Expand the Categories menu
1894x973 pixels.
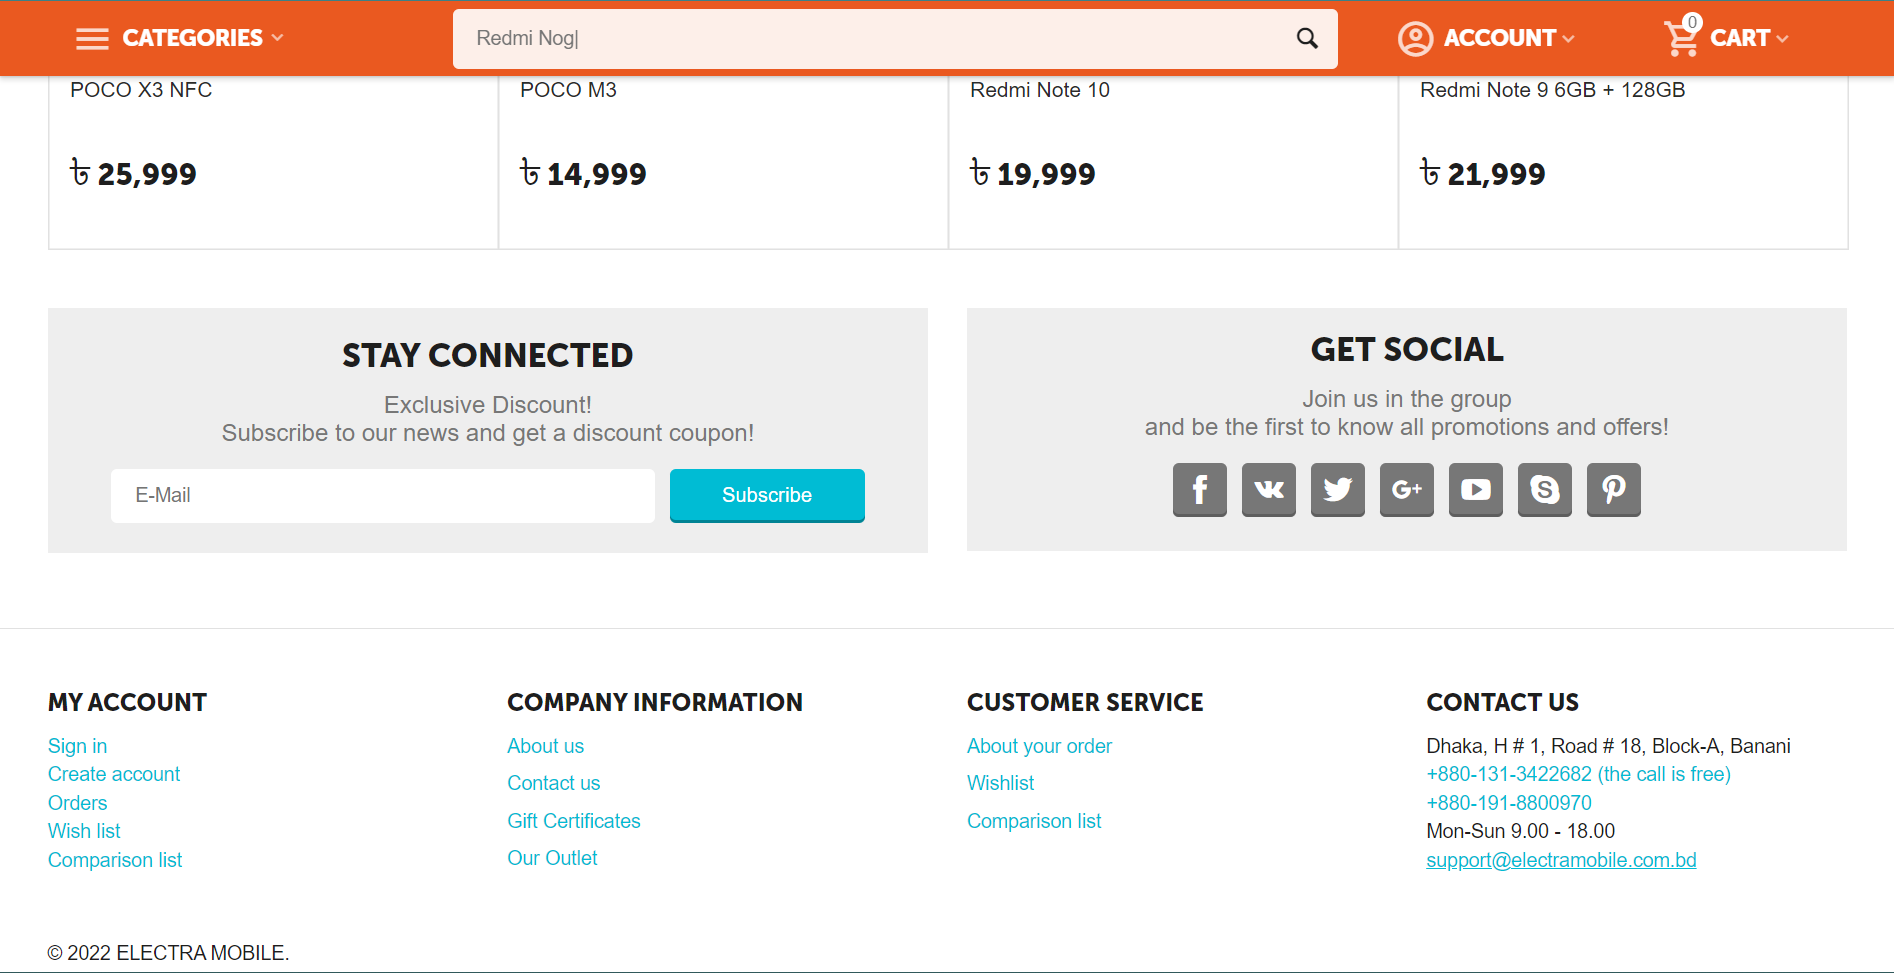point(180,38)
